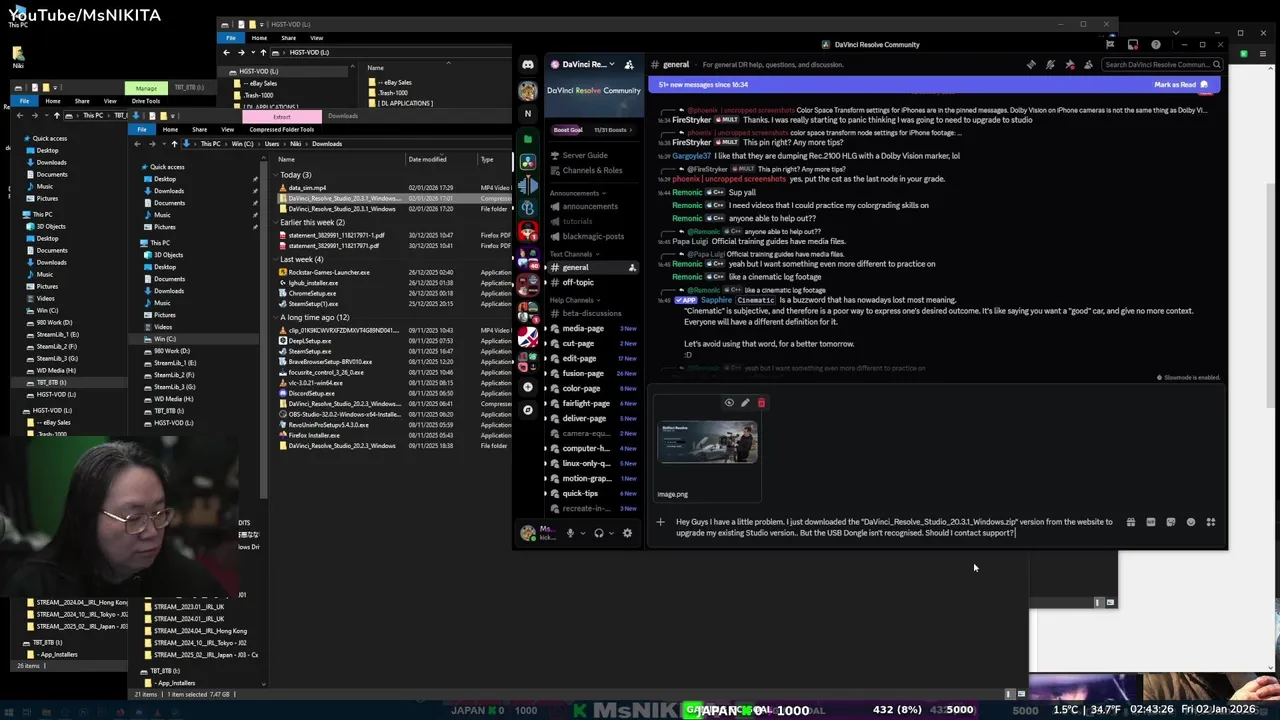This screenshot has width=1280, height=720.
Task: Open emoji picker in message box
Action: click(x=1191, y=522)
